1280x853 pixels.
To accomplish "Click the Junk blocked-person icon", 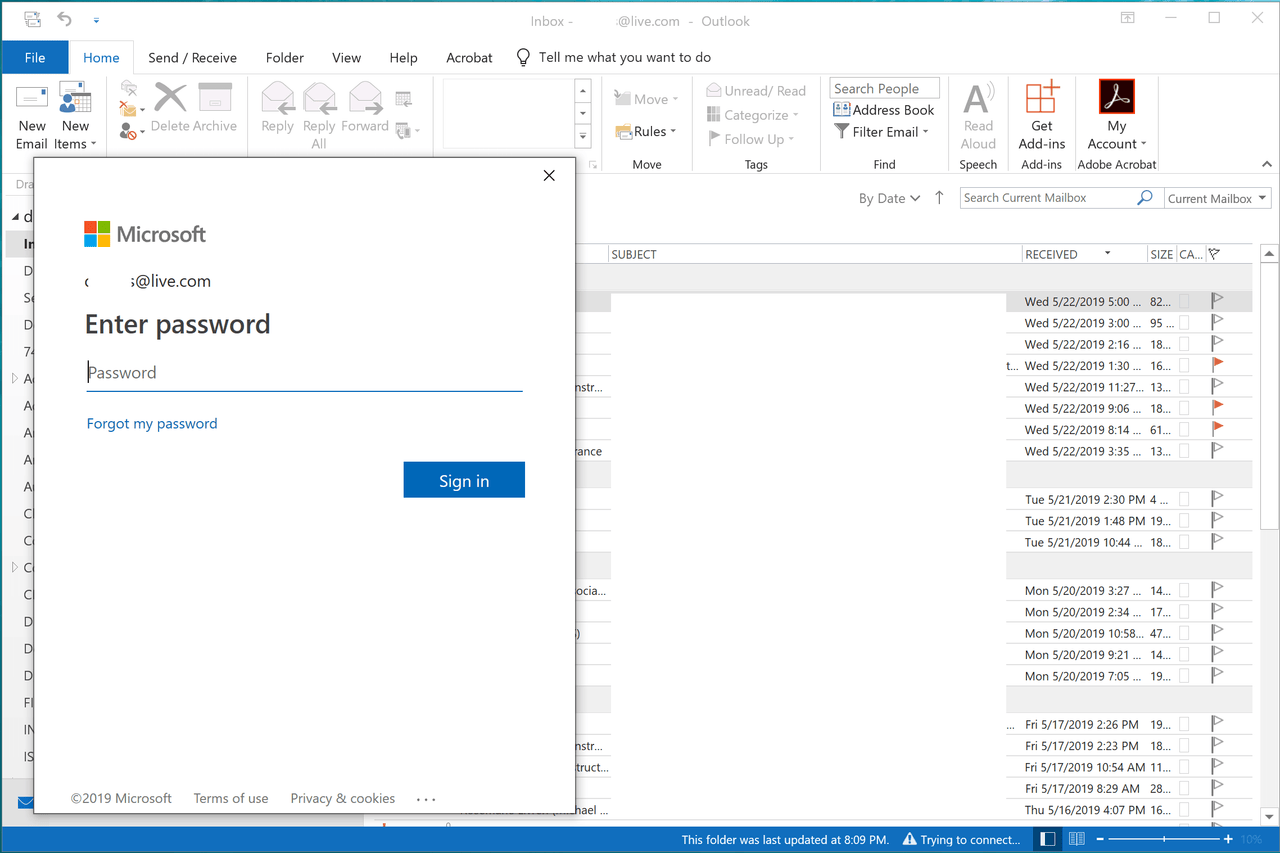I will coord(128,130).
